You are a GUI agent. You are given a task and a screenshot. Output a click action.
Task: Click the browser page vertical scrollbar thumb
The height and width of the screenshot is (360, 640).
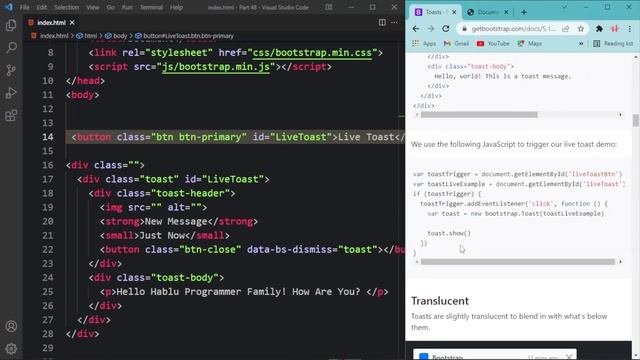(x=636, y=120)
